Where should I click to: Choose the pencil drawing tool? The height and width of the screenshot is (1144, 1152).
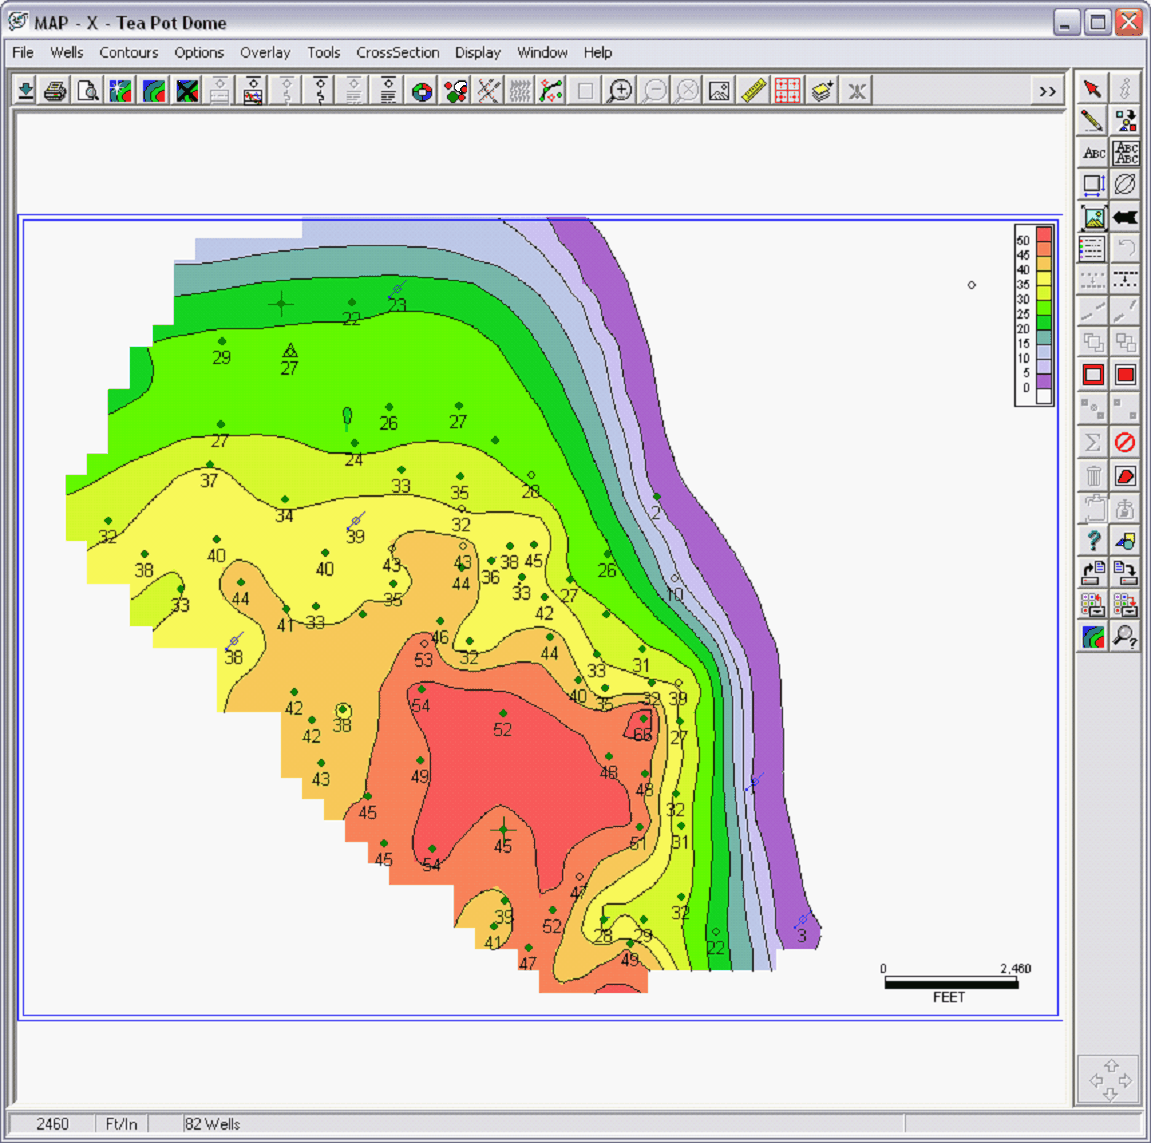tap(1092, 121)
